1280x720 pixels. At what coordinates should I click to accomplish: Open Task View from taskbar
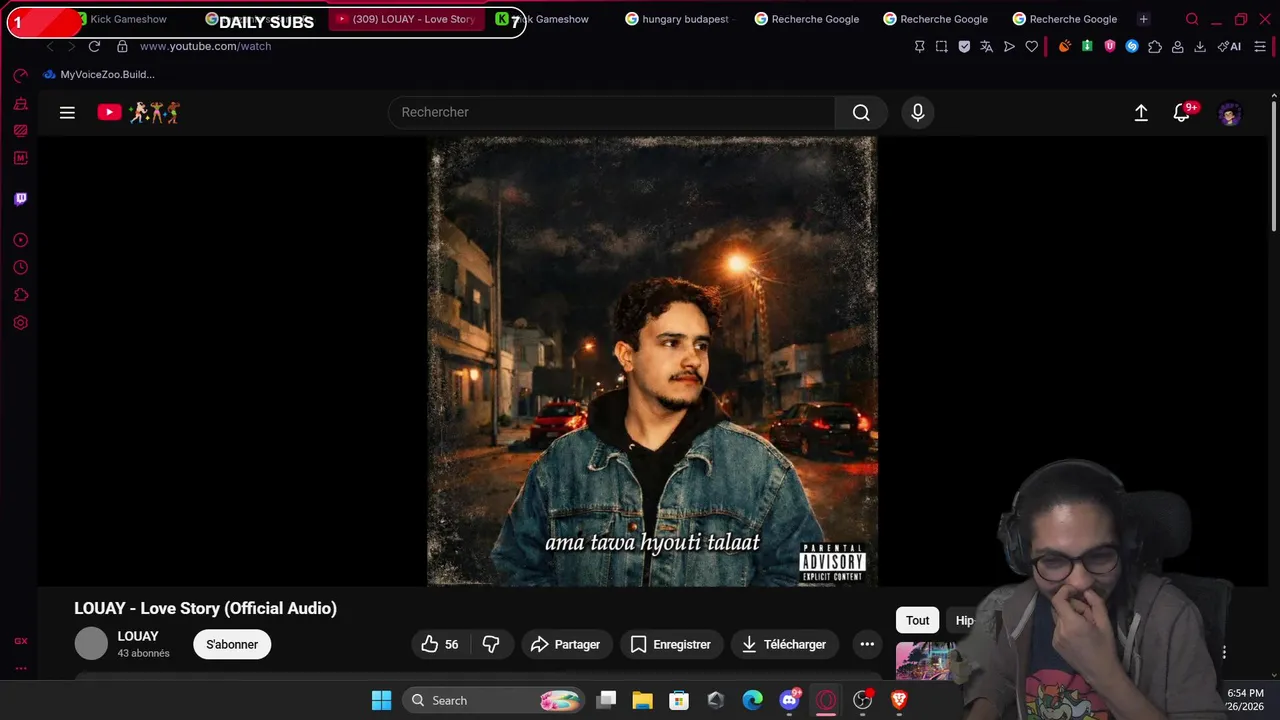point(606,700)
